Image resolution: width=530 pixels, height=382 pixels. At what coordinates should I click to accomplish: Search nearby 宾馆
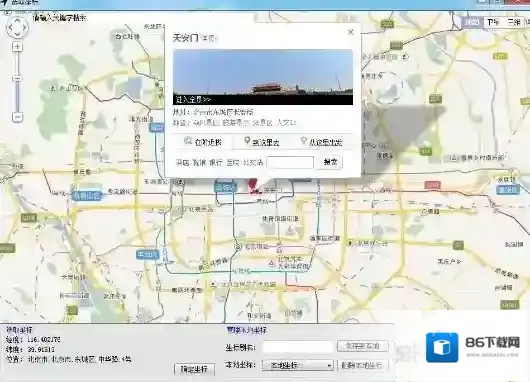tap(199, 163)
